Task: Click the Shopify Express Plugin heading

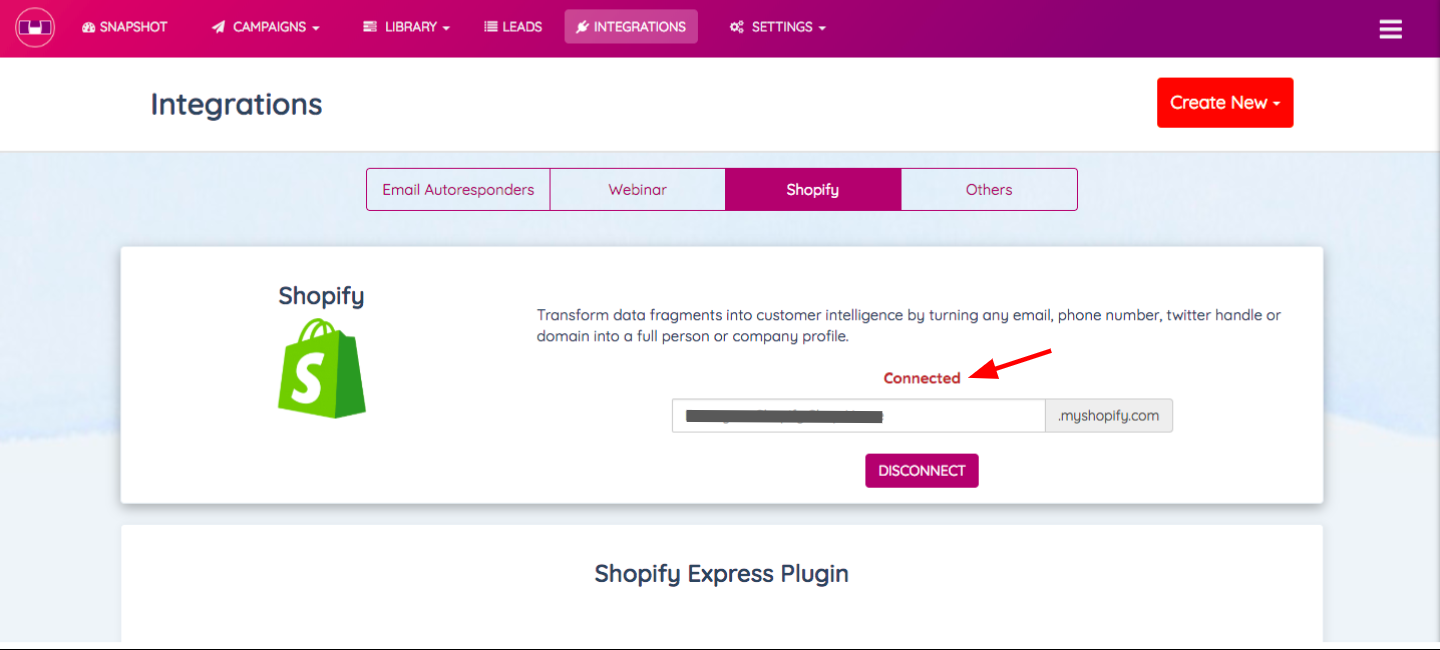Action: 722,574
